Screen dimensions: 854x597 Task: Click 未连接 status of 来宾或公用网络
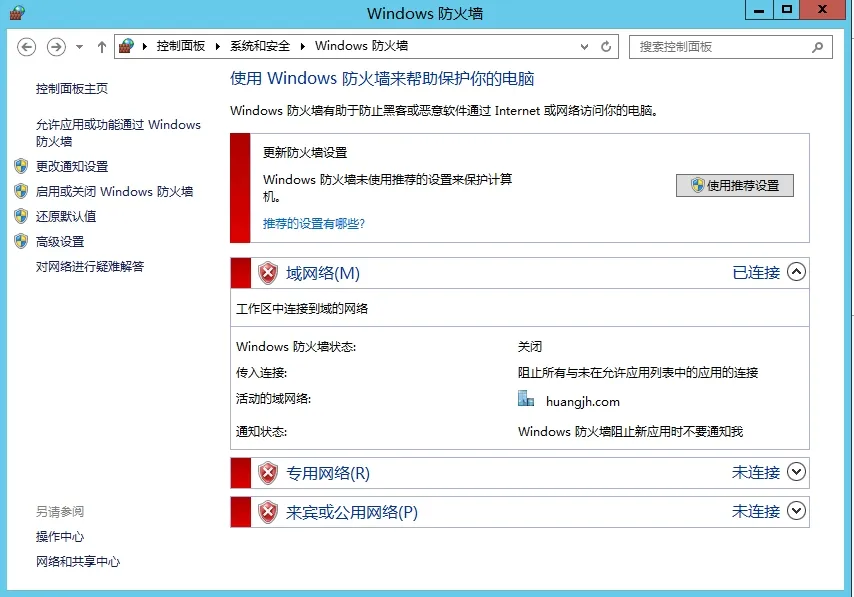[756, 511]
